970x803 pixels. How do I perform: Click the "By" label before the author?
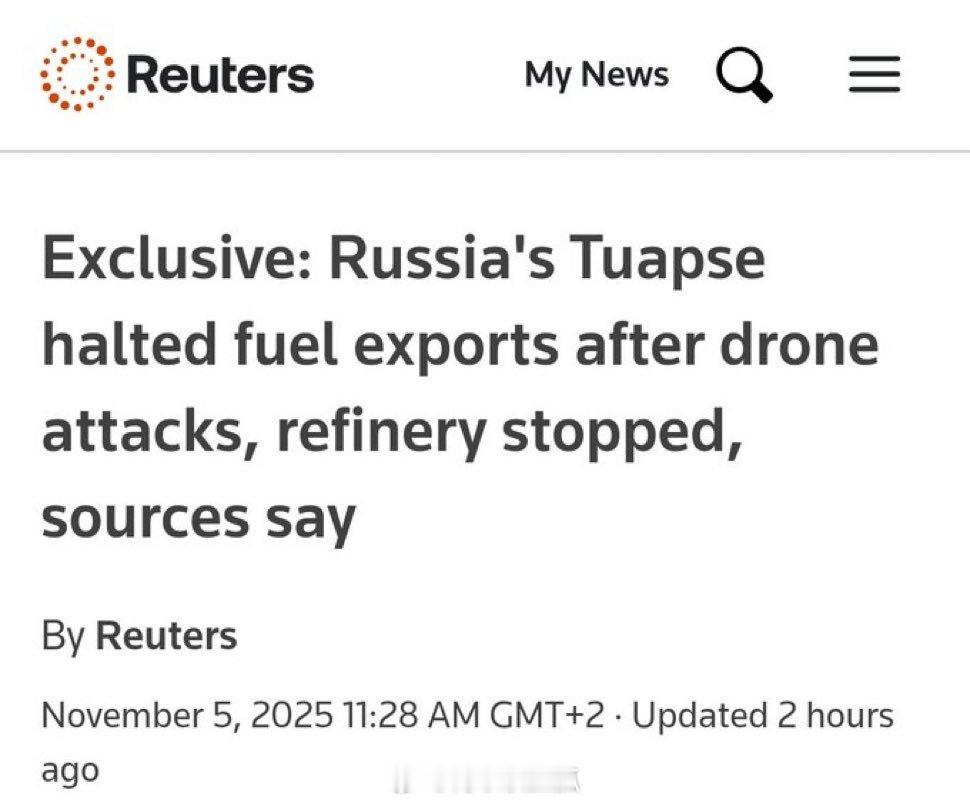click(64, 636)
